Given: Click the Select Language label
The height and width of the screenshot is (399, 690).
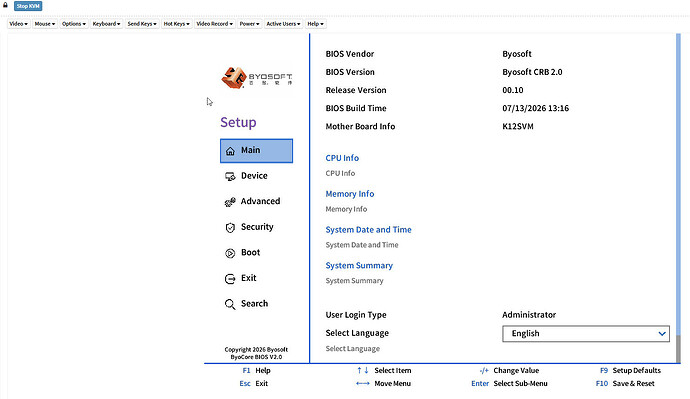Looking at the screenshot, I should tap(357, 333).
